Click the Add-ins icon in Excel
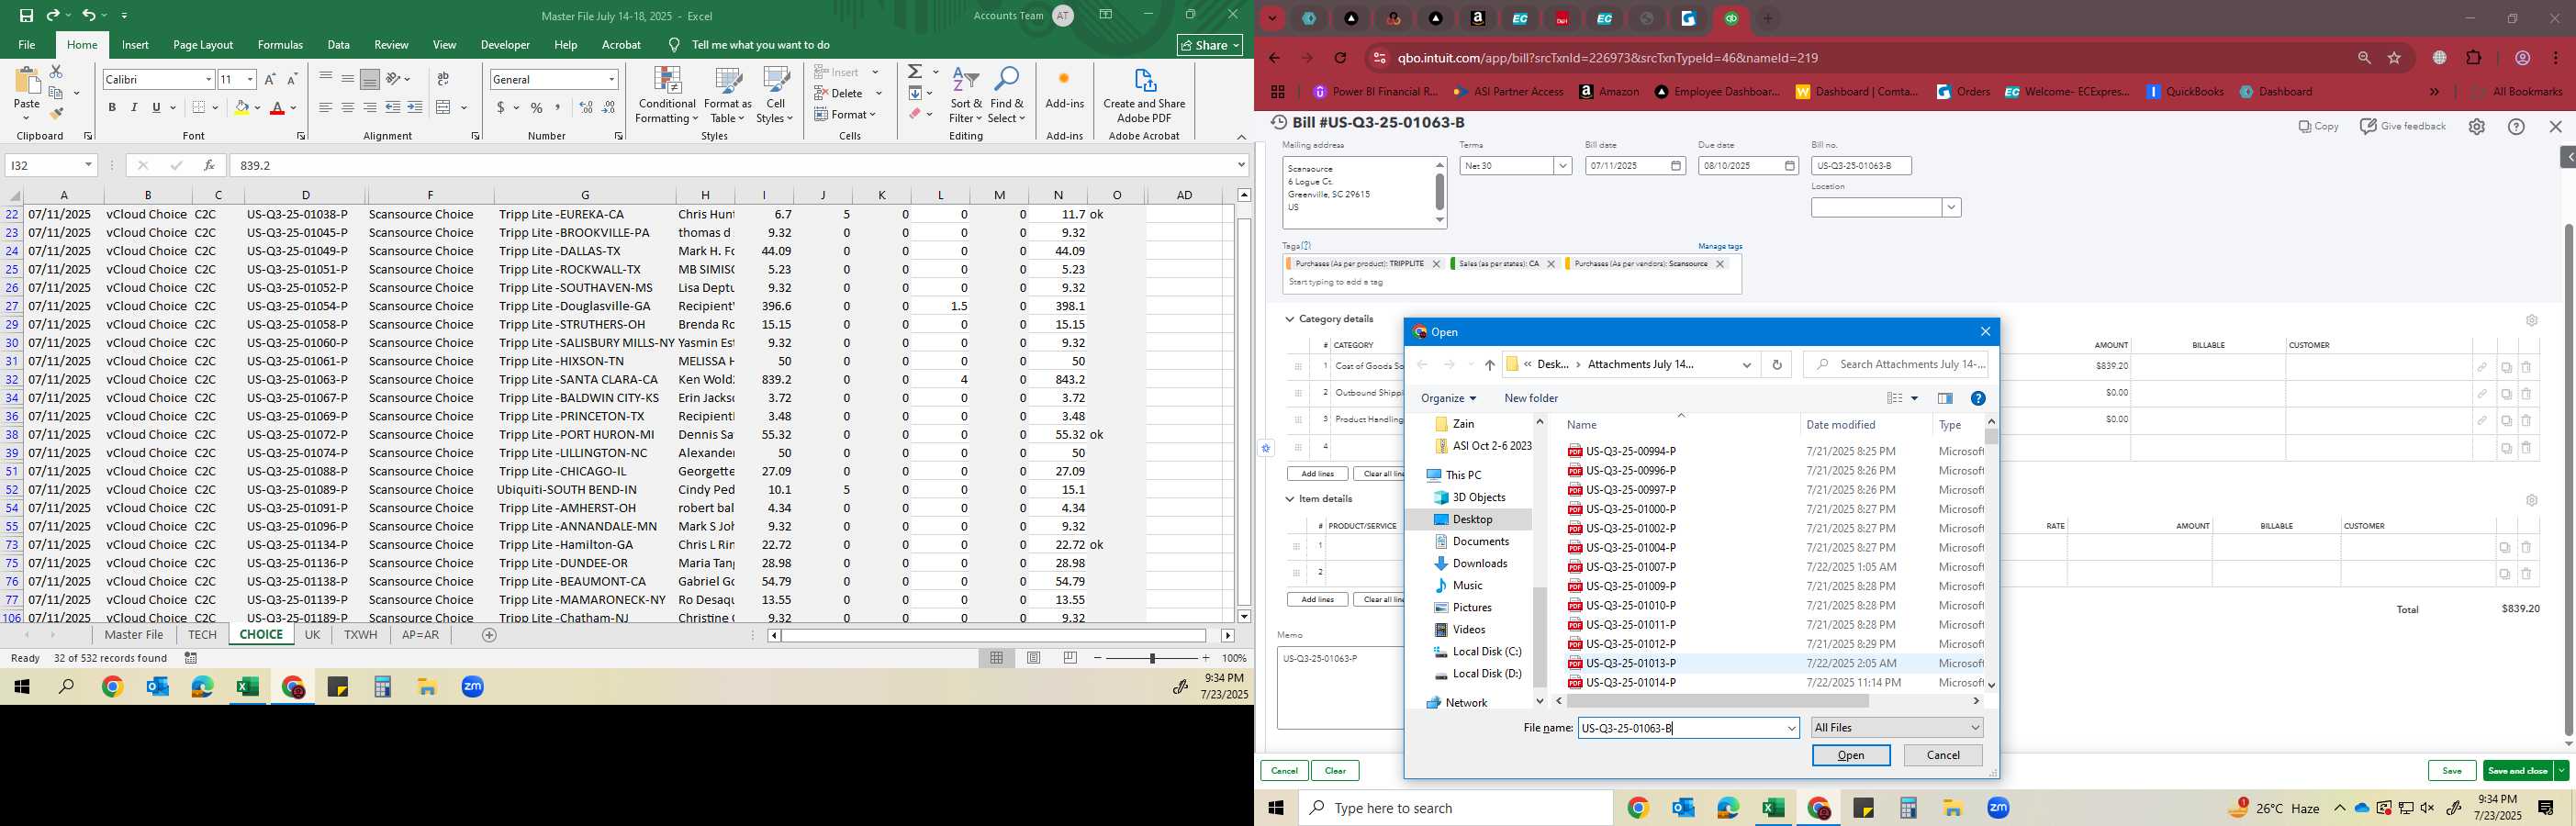The image size is (2576, 826). (x=1064, y=88)
